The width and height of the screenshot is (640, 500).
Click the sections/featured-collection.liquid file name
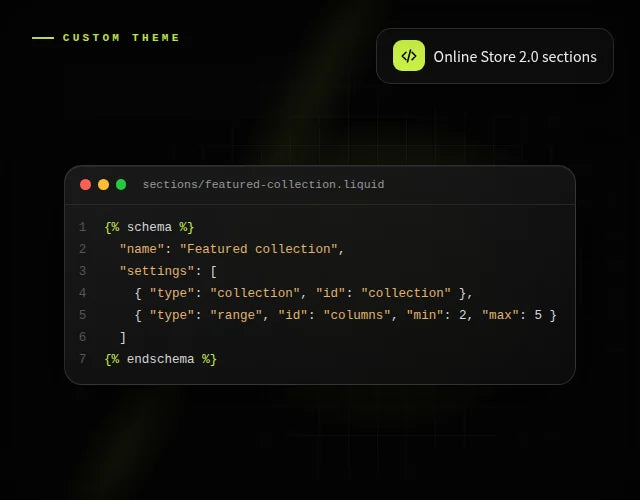(x=263, y=184)
